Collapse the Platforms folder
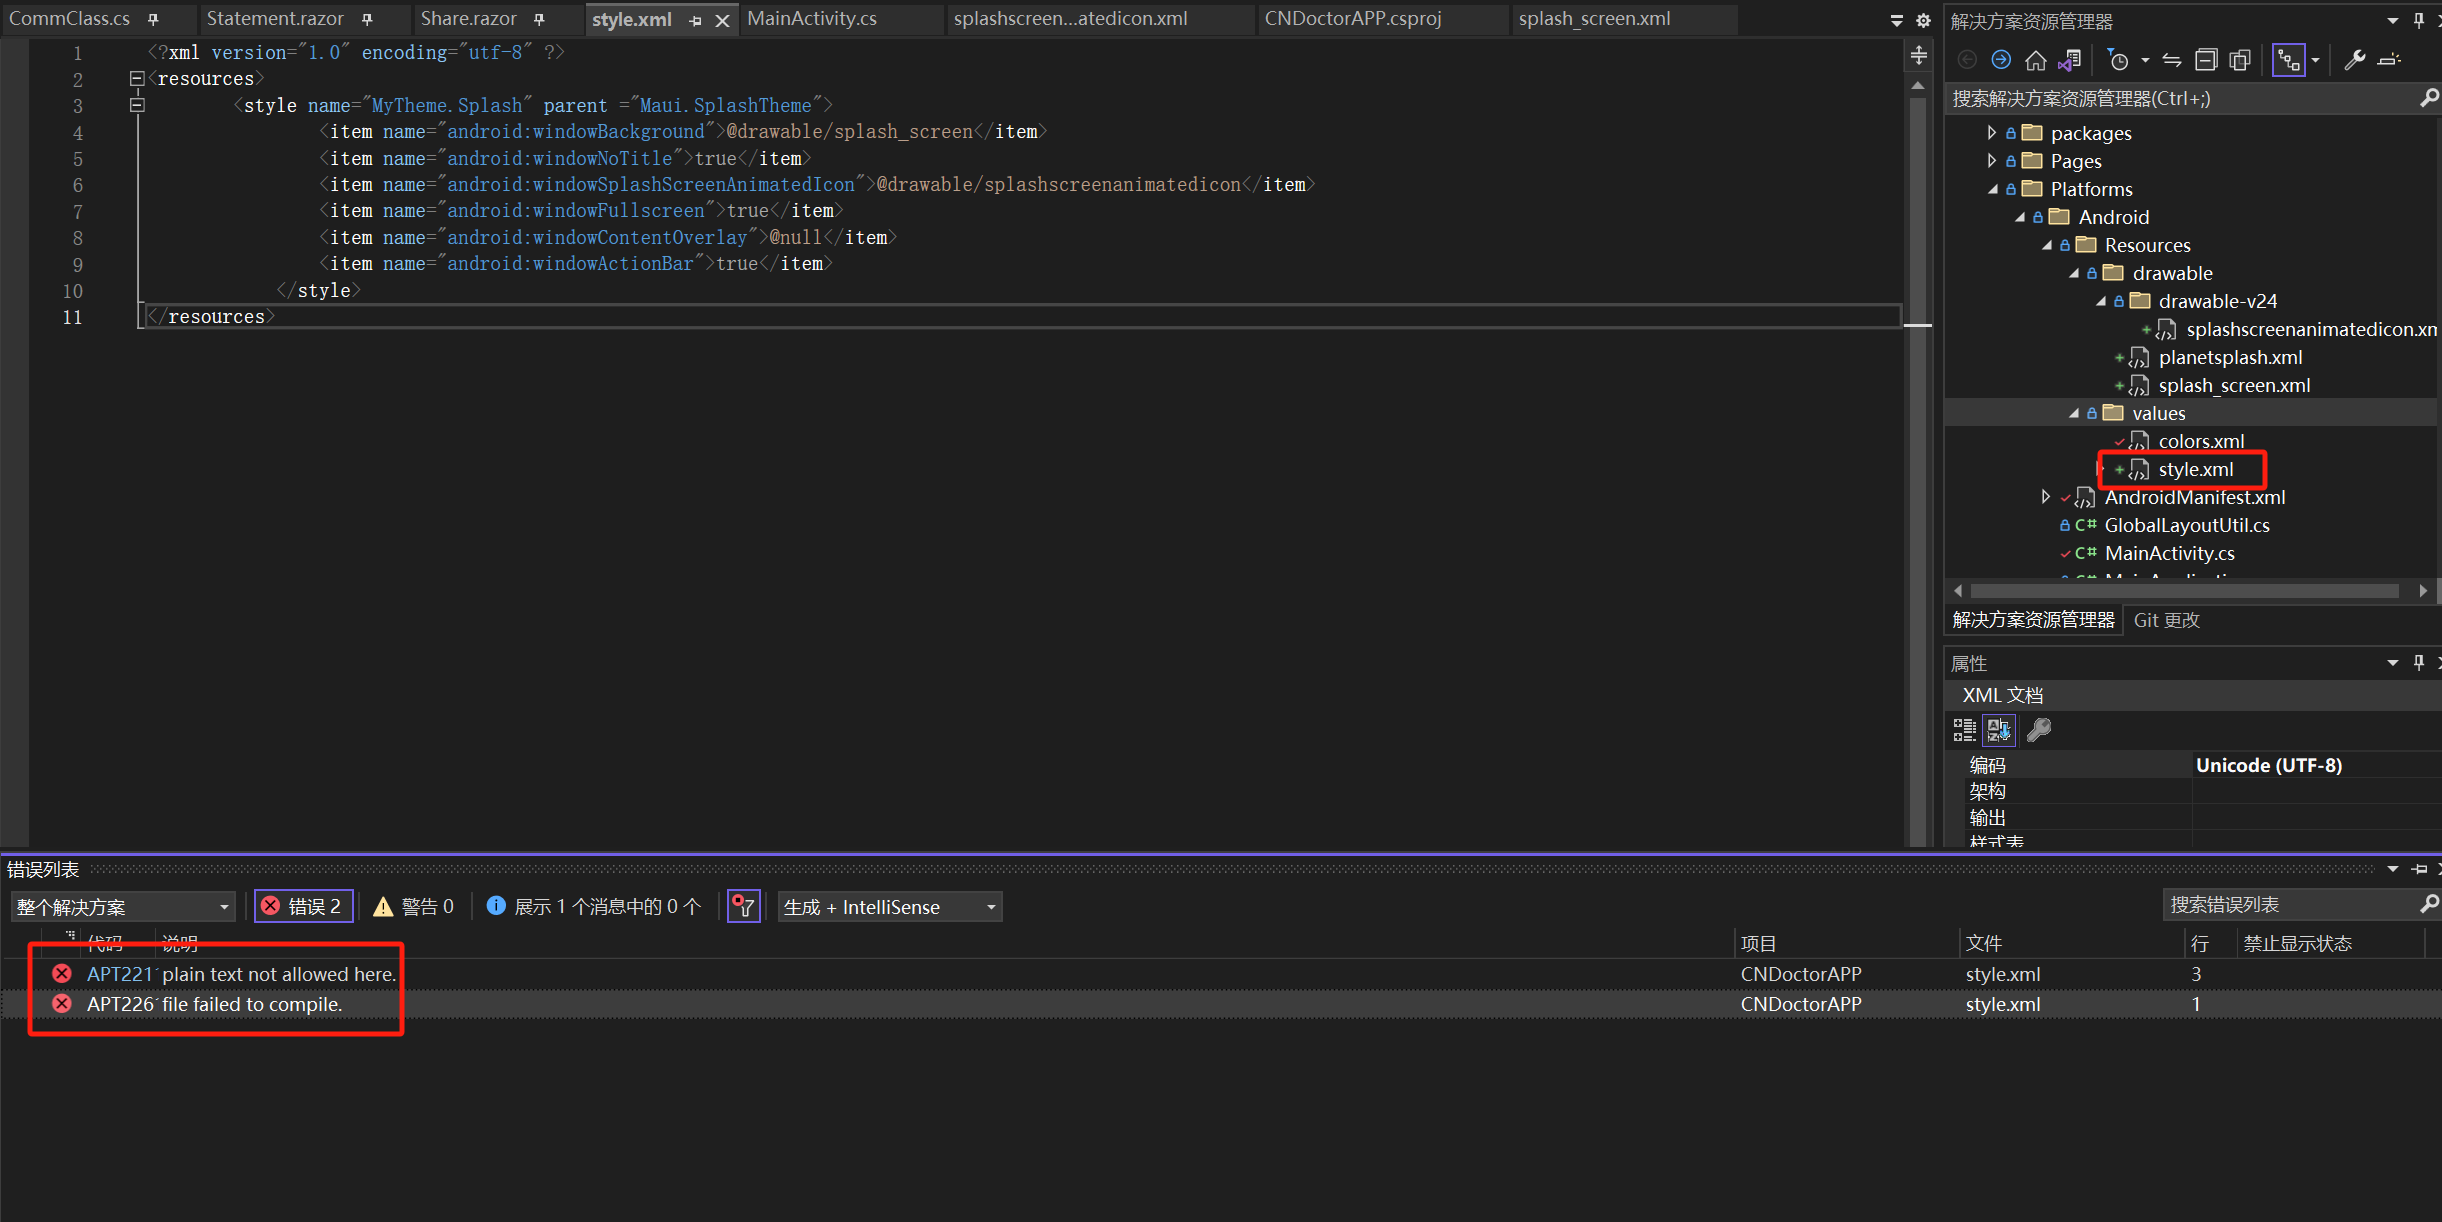Image resolution: width=2442 pixels, height=1222 pixels. (x=1992, y=189)
